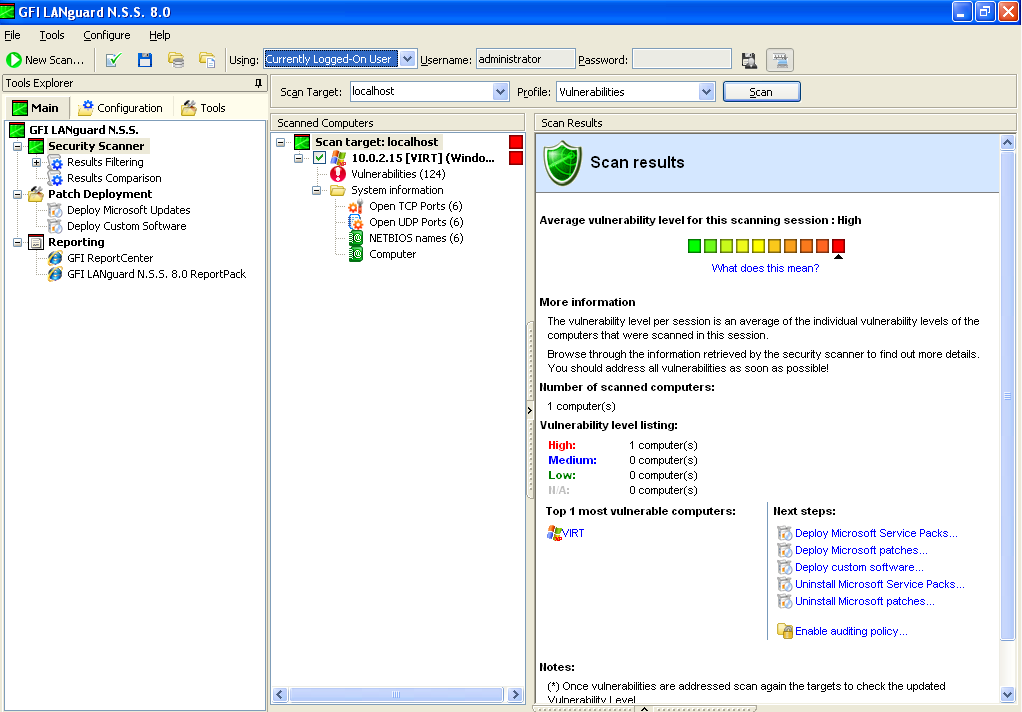Click the Deploy Microsoft Updates icon
The width and height of the screenshot is (1022, 712).
coord(55,210)
